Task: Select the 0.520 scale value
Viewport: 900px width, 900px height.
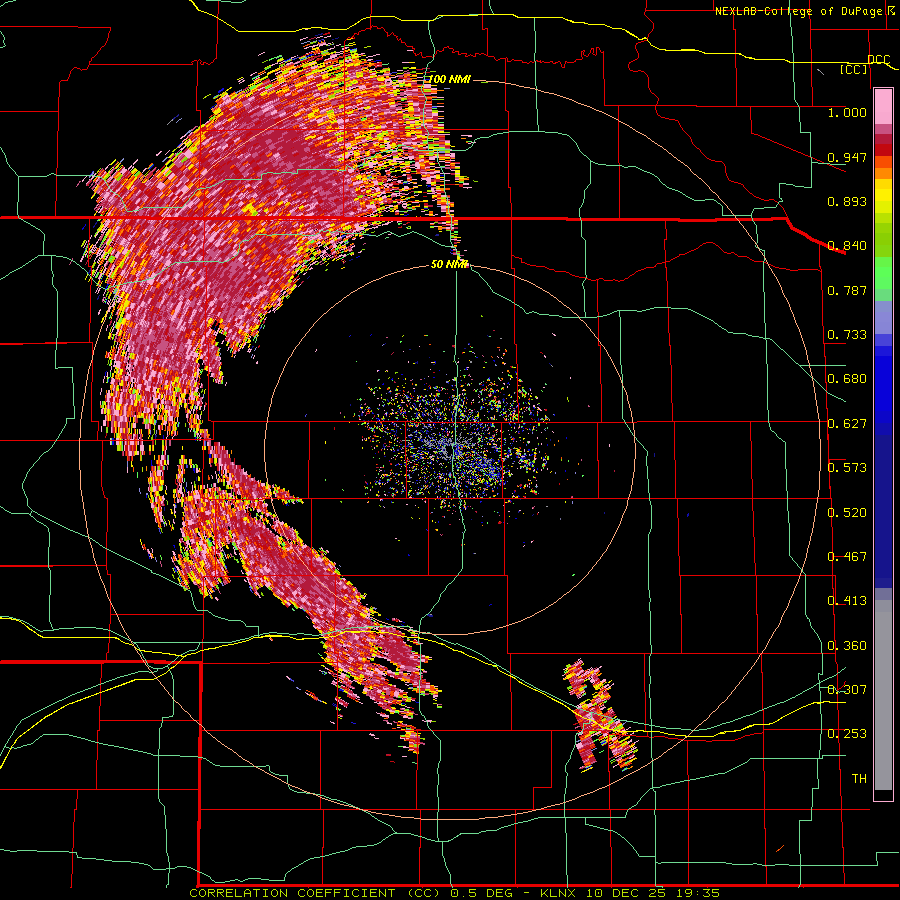Action: (847, 513)
